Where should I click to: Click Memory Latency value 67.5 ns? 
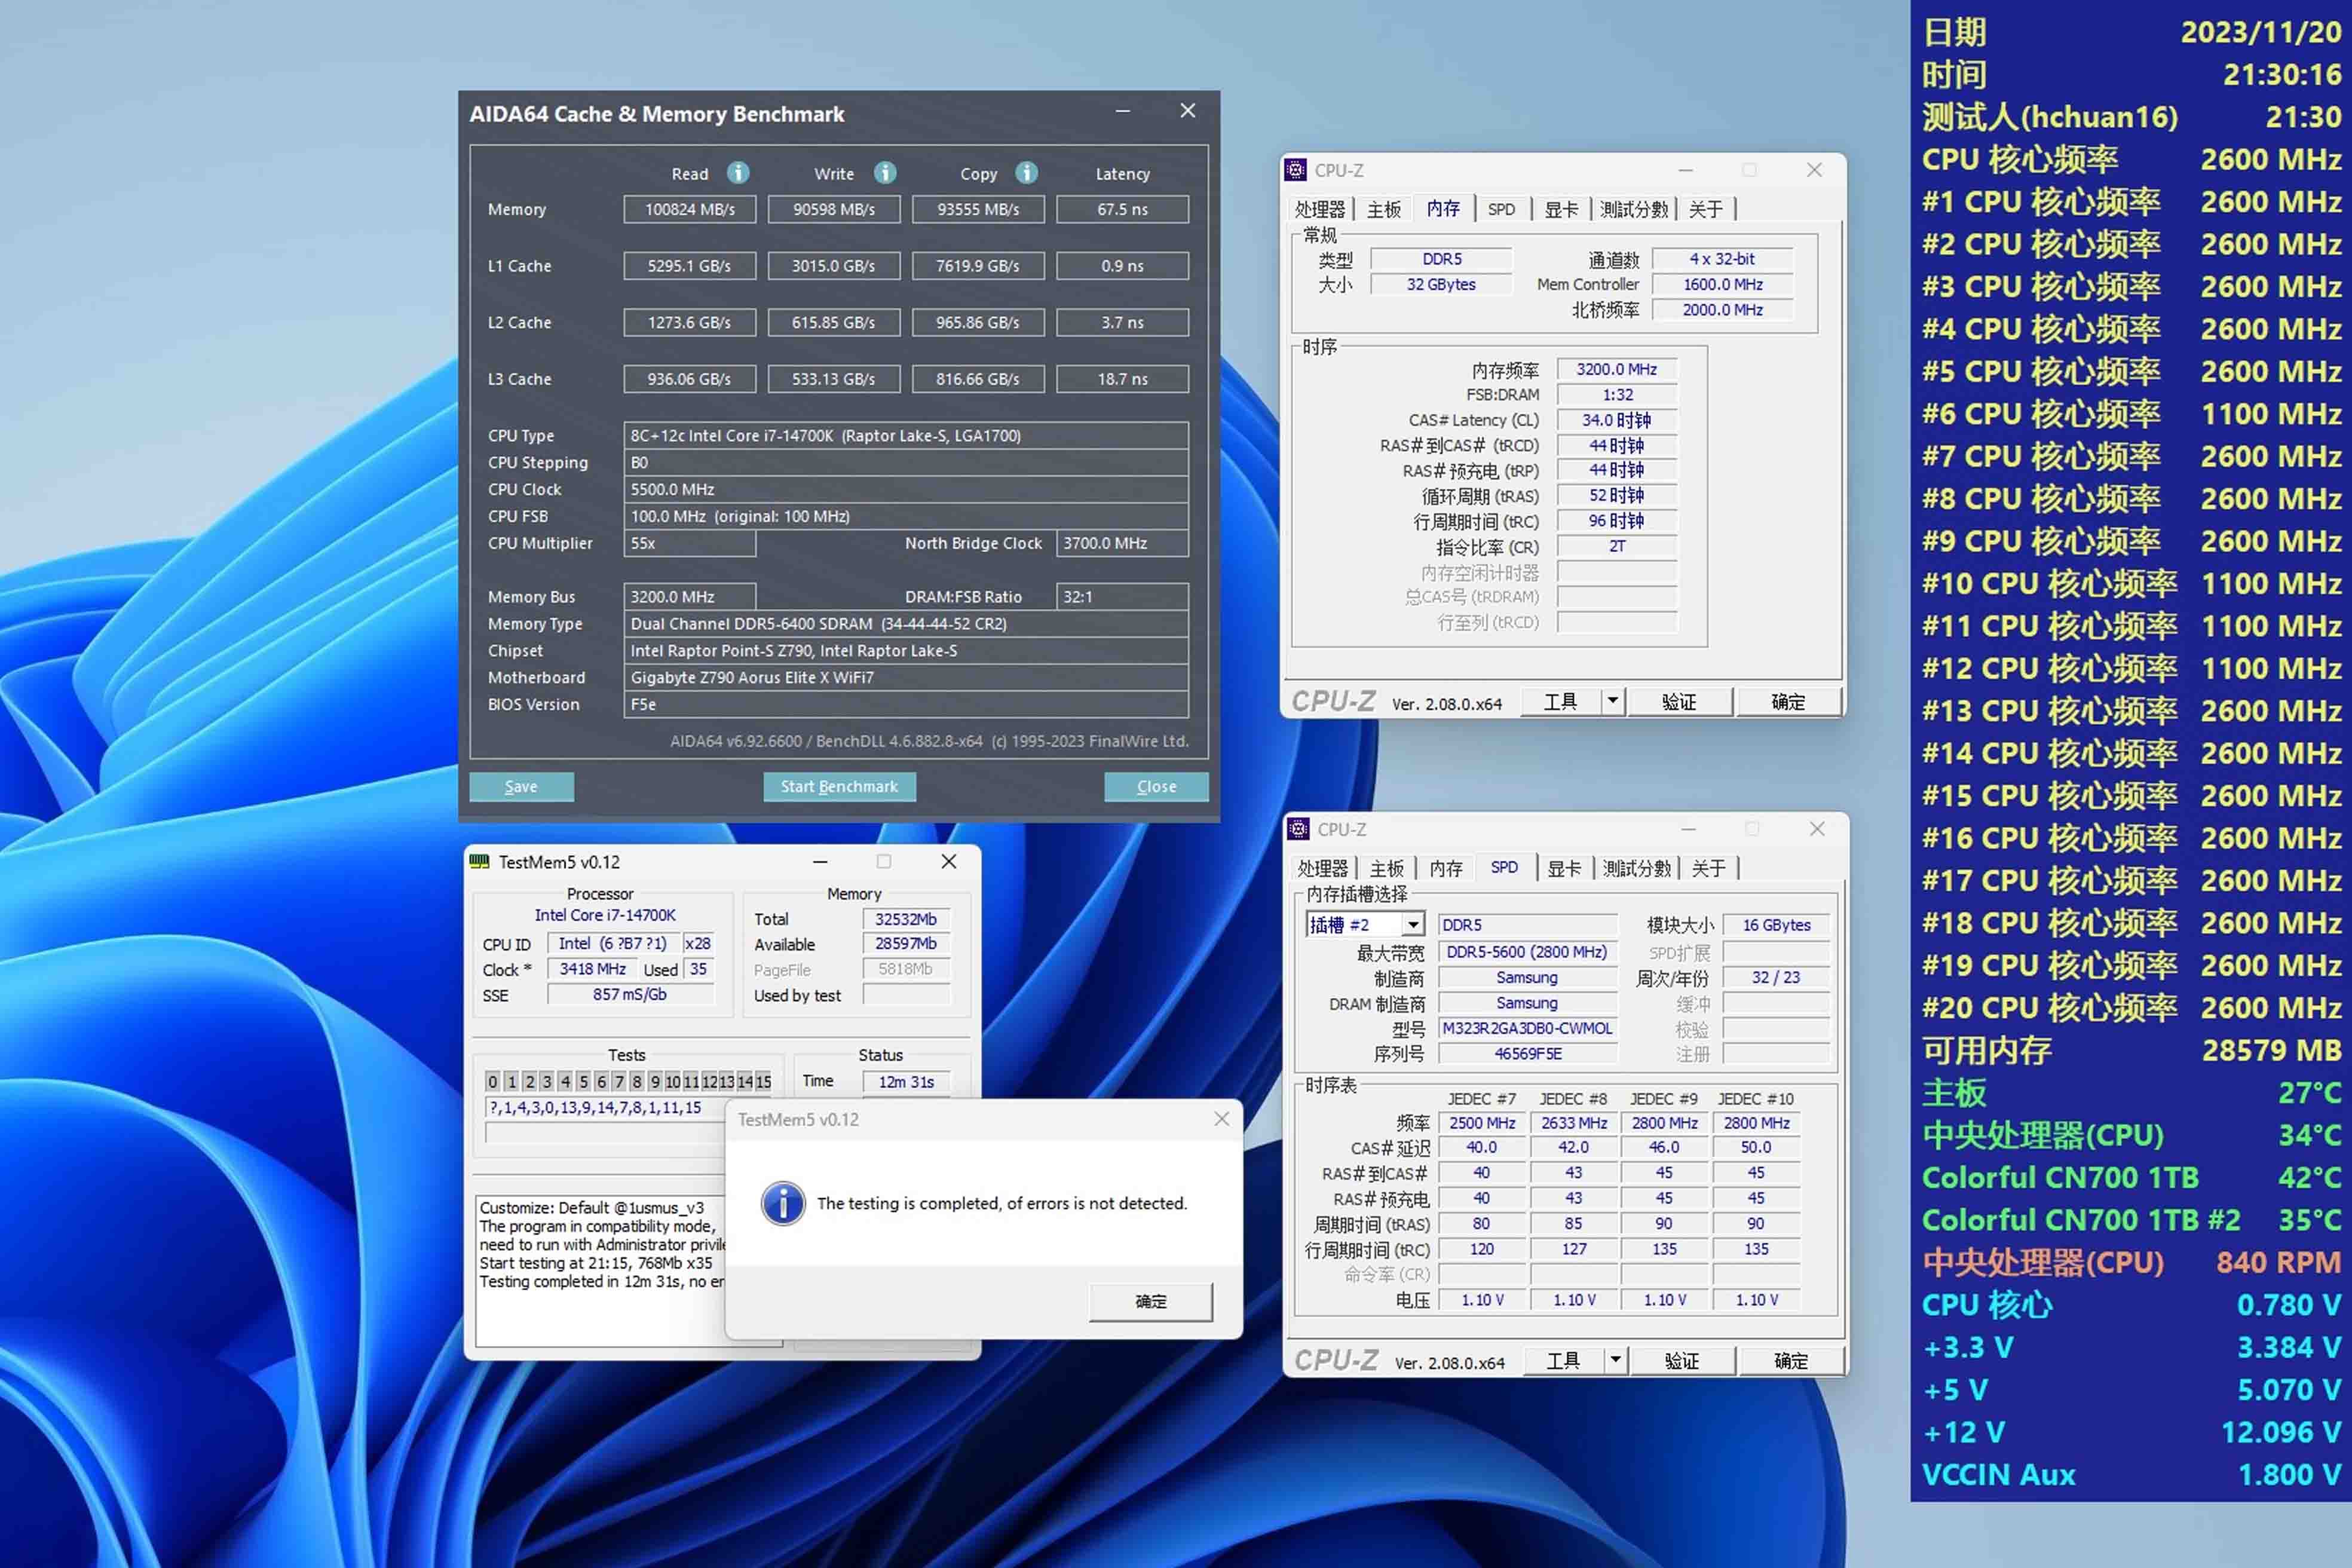[1122, 209]
